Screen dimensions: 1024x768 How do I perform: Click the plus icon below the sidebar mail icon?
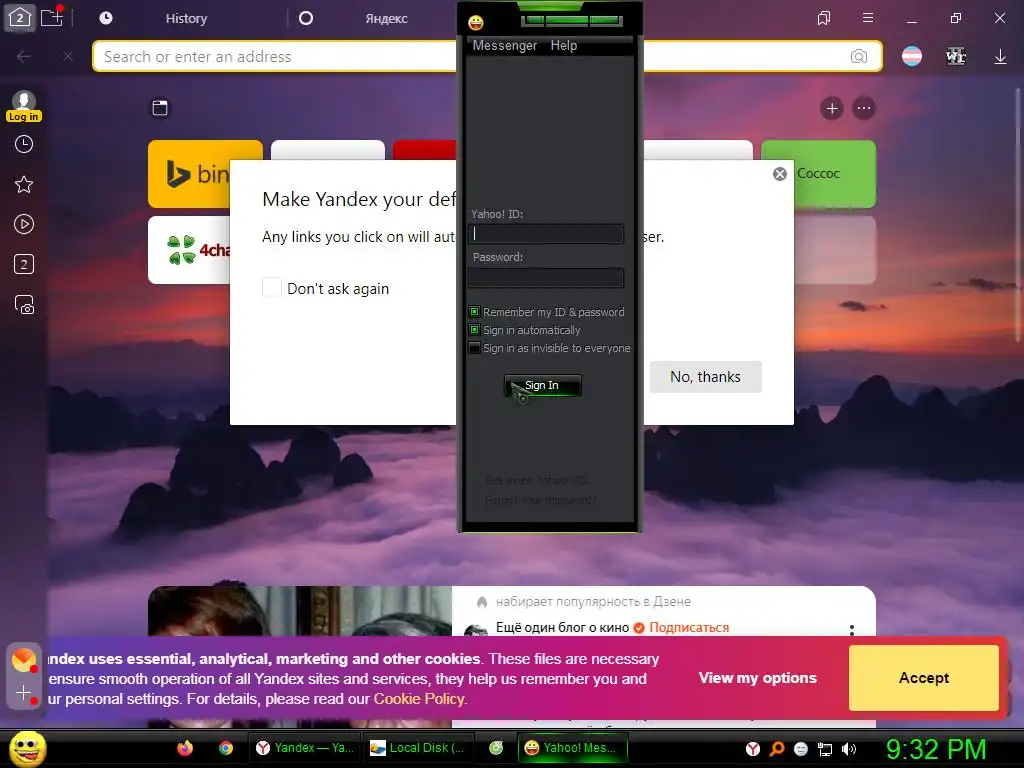23,693
